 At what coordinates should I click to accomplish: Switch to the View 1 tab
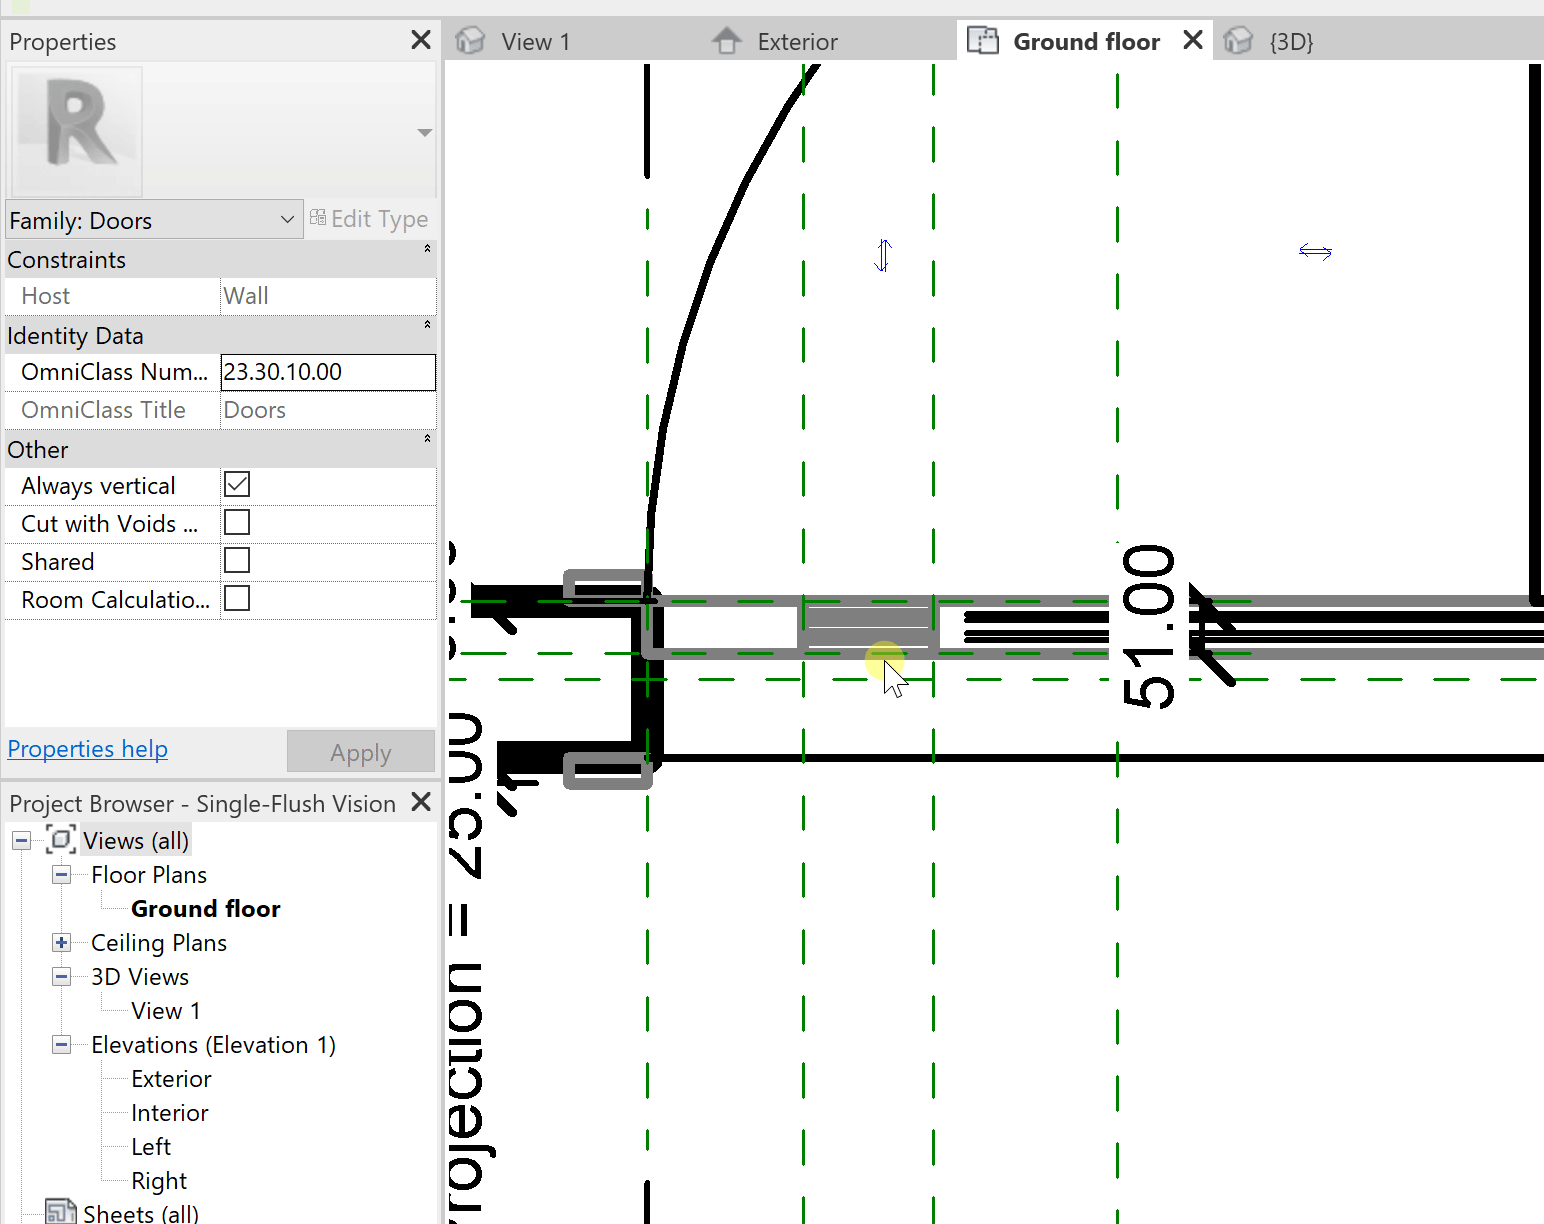[x=535, y=41]
